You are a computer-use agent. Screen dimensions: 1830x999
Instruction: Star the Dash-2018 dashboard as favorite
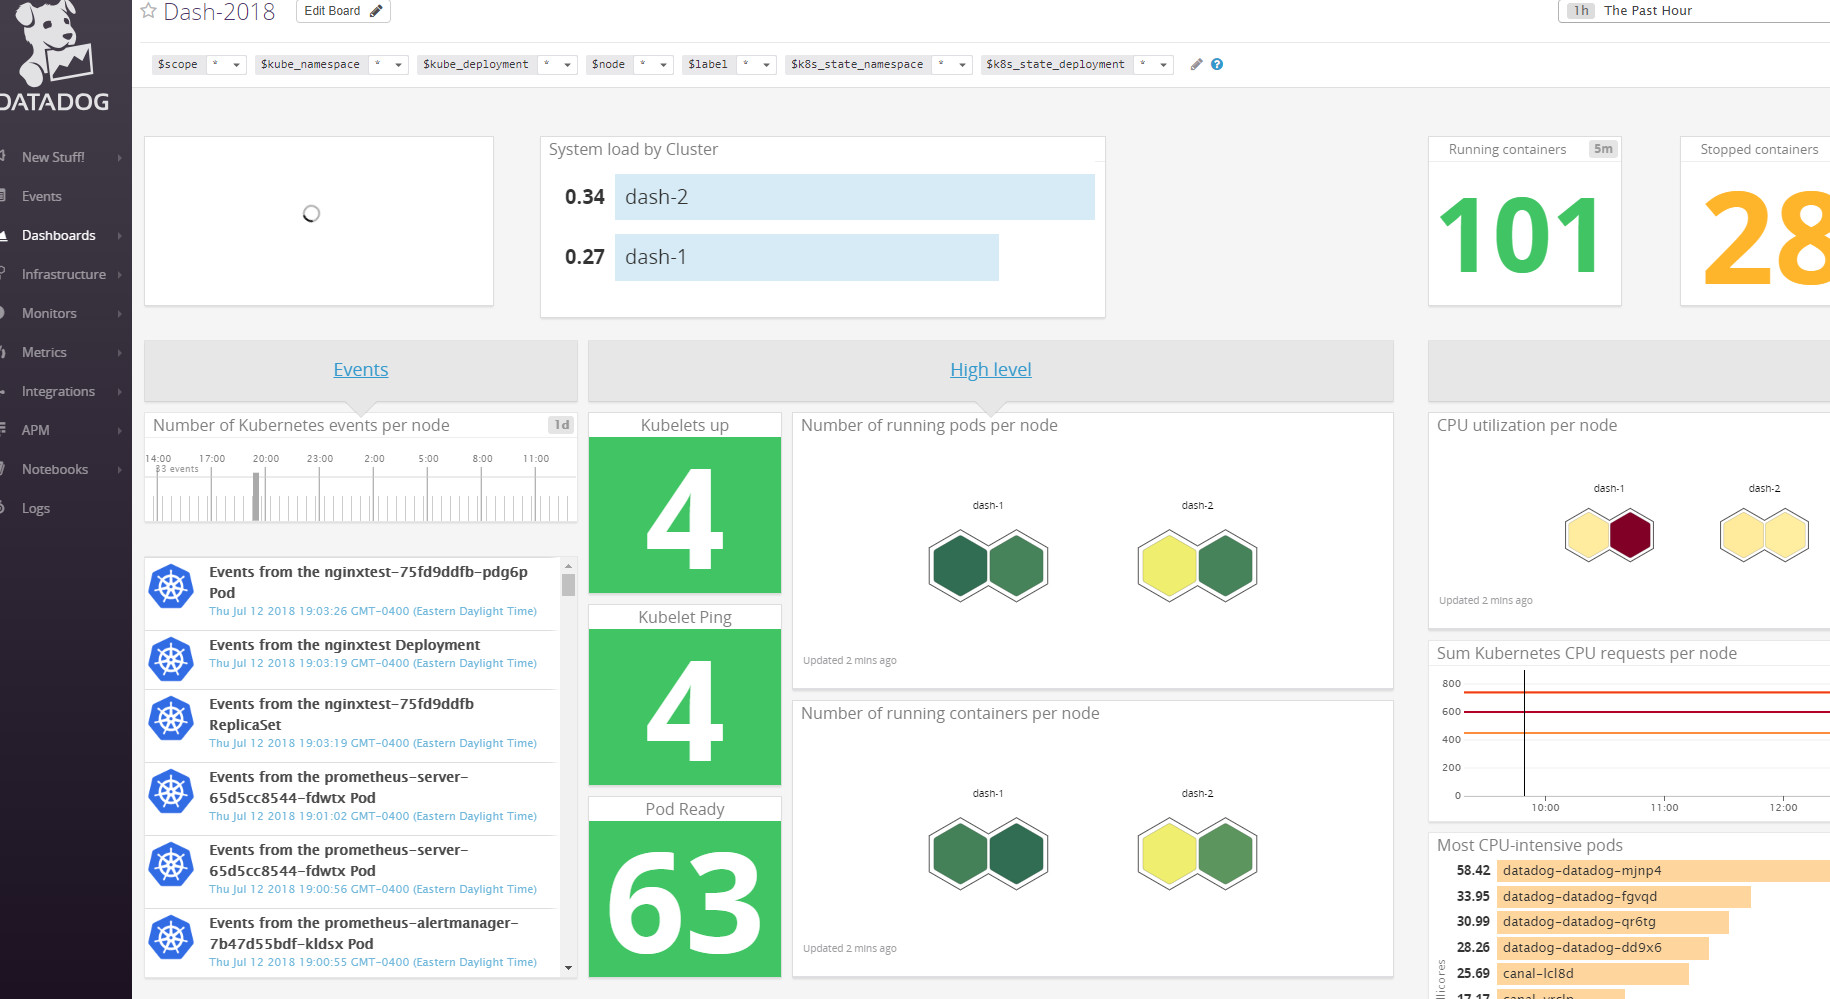[148, 11]
